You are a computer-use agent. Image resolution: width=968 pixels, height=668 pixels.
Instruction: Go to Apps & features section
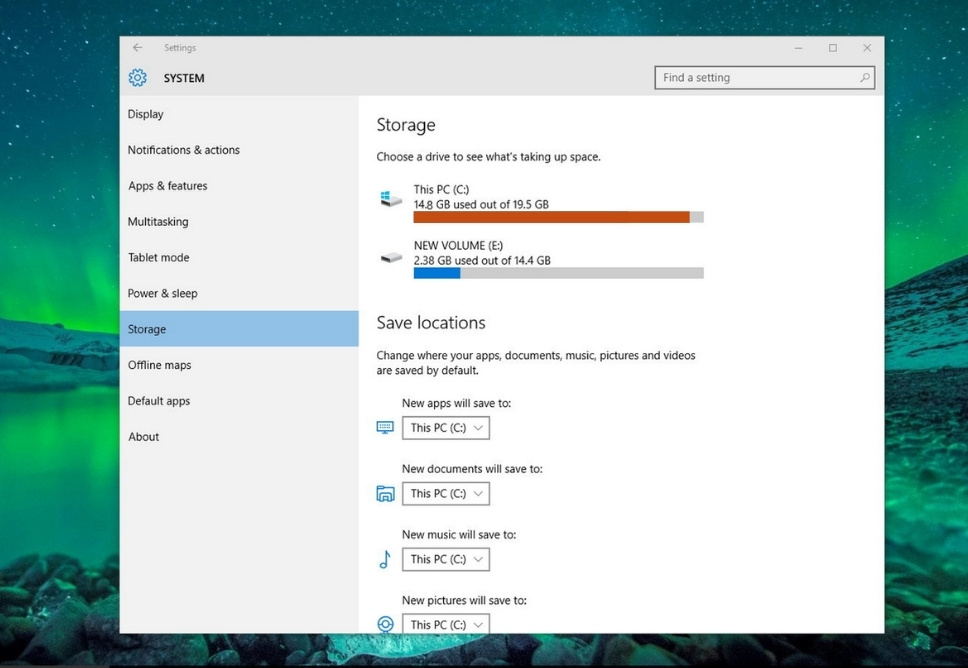tap(167, 186)
